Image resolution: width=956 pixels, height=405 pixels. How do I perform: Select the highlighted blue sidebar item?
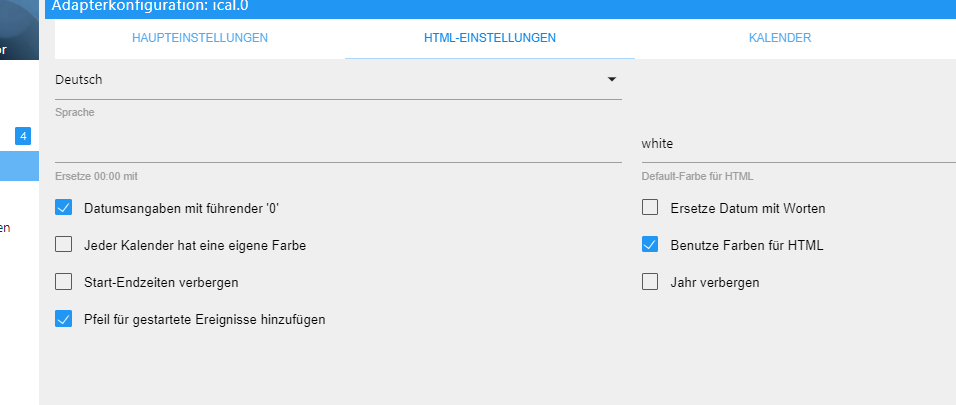[20, 166]
